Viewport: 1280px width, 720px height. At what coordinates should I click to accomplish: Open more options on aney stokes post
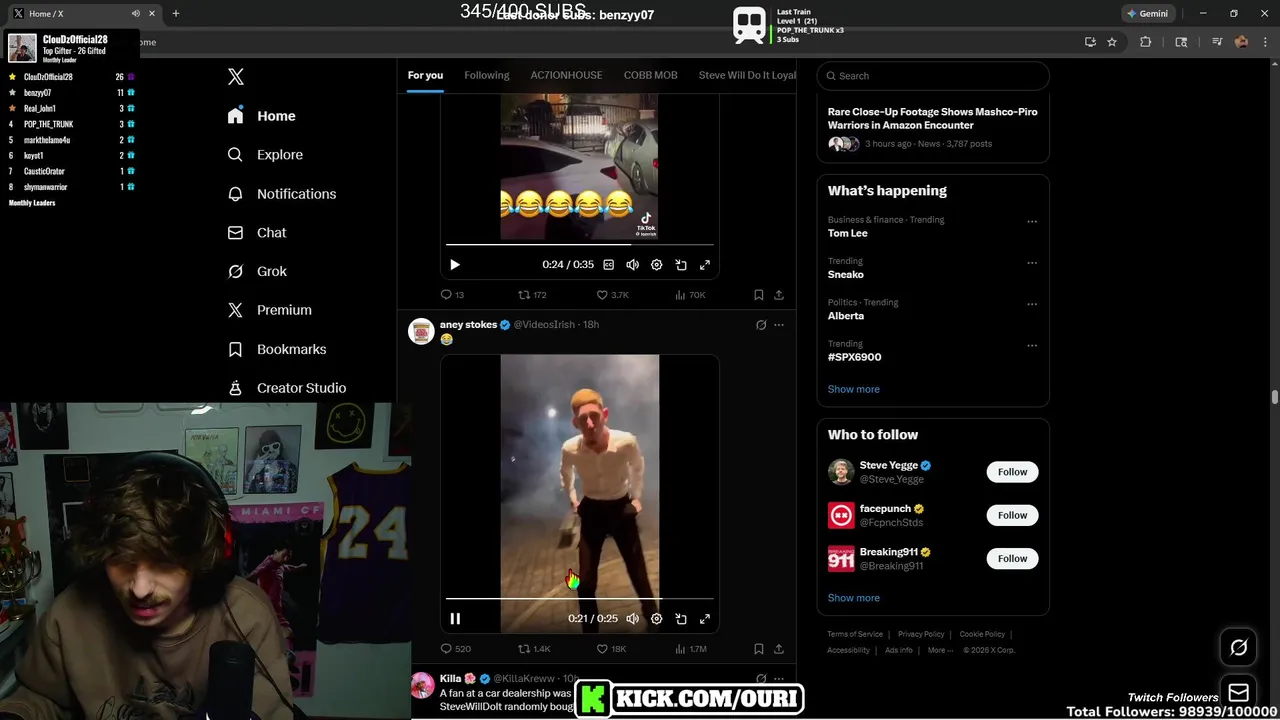pyautogui.click(x=779, y=325)
